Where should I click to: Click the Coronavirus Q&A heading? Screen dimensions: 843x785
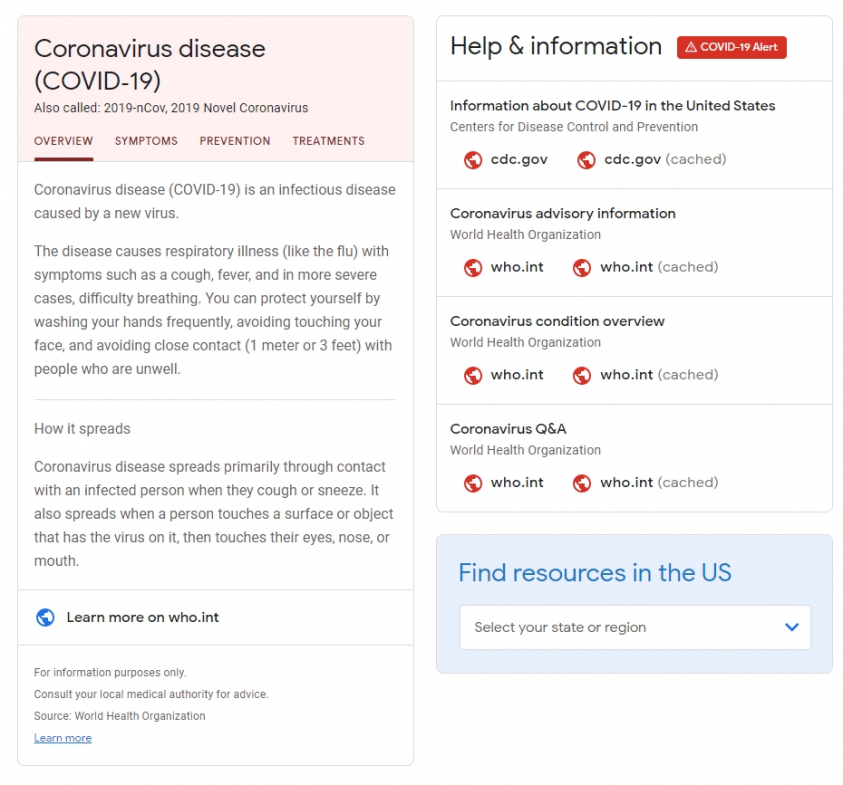coord(508,429)
